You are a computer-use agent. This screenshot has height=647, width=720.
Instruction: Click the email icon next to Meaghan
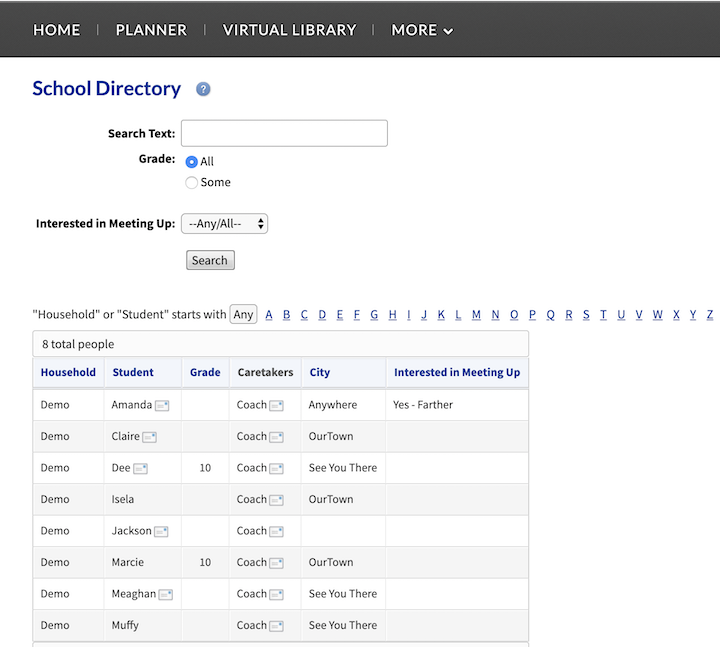pyautogui.click(x=166, y=594)
